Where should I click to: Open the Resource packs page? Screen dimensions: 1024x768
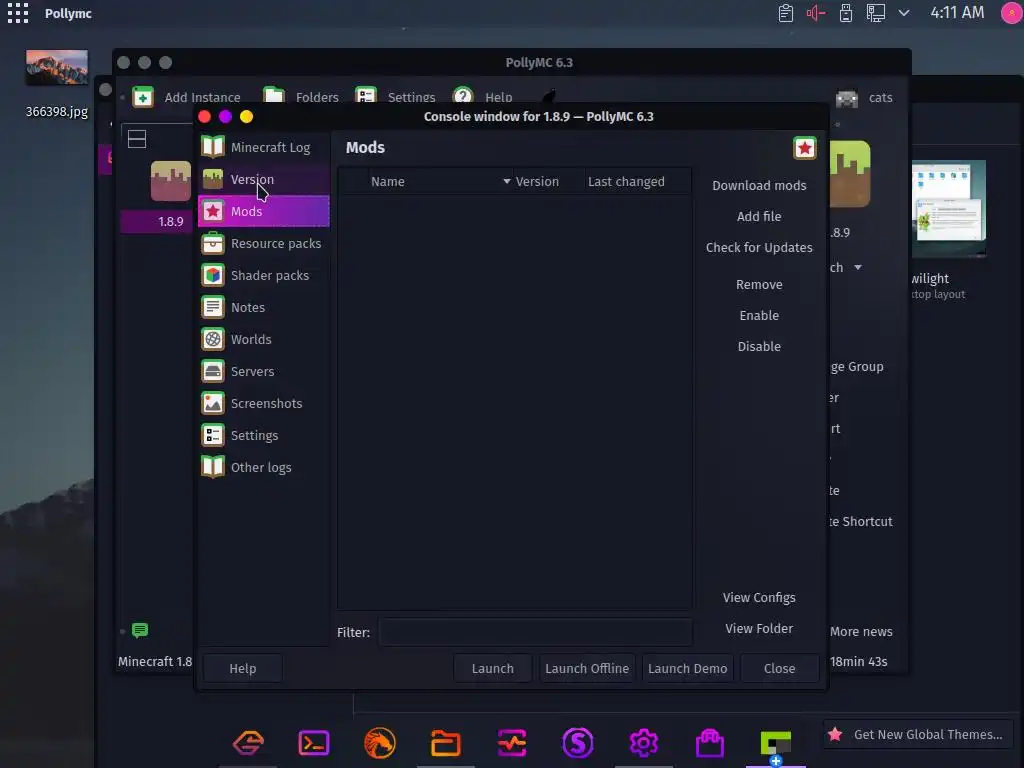point(264,244)
